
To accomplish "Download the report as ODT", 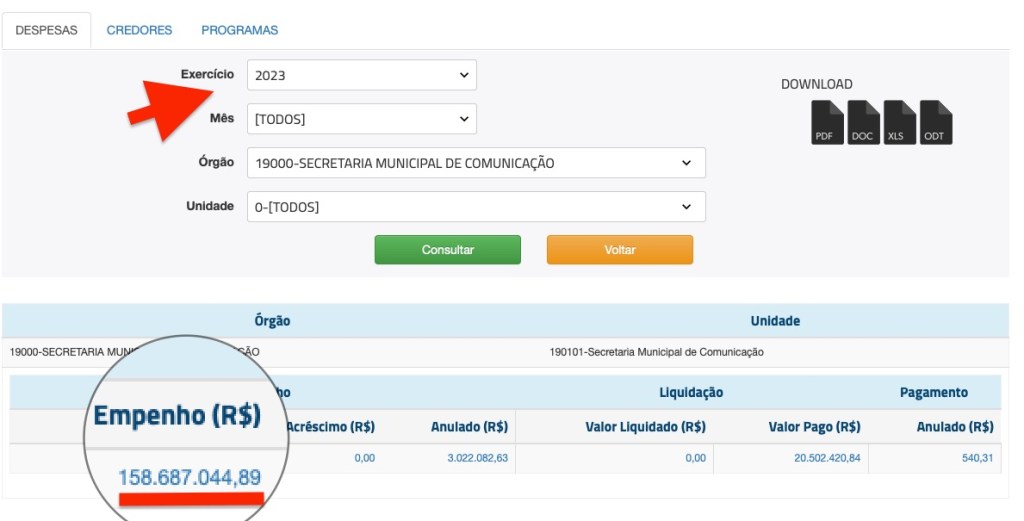I will tap(935, 122).
